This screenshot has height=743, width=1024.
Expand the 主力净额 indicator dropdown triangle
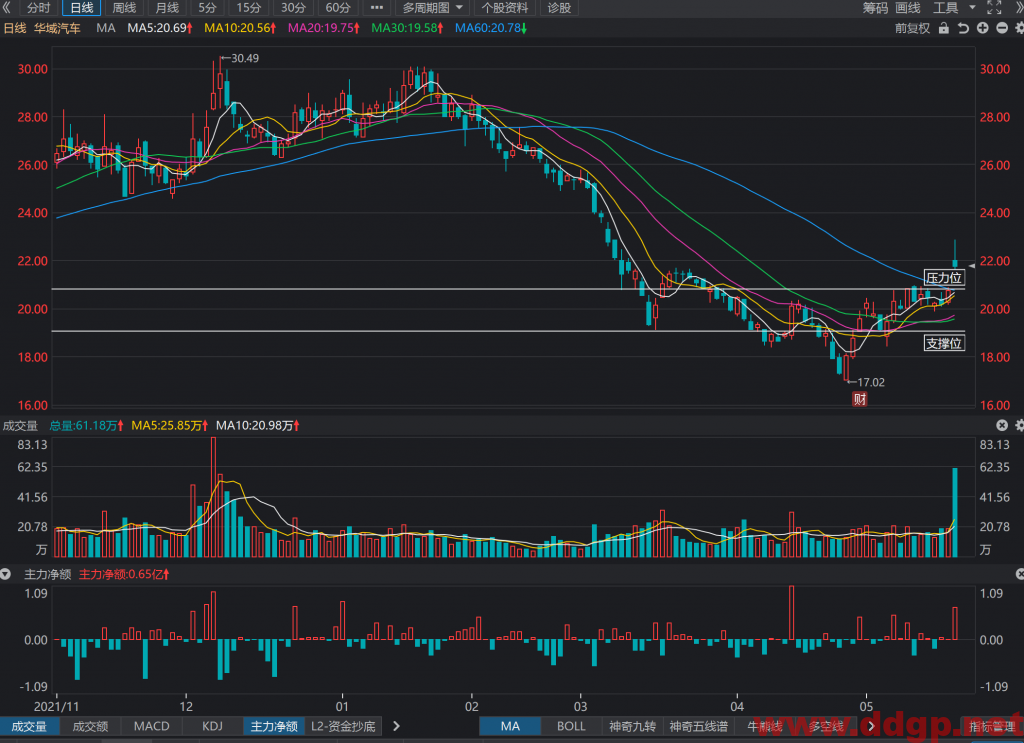(x=6, y=574)
